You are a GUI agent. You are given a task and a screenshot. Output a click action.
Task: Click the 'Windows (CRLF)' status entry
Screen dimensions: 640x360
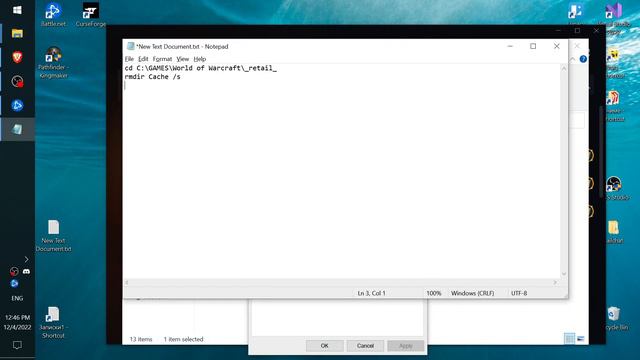pyautogui.click(x=473, y=293)
